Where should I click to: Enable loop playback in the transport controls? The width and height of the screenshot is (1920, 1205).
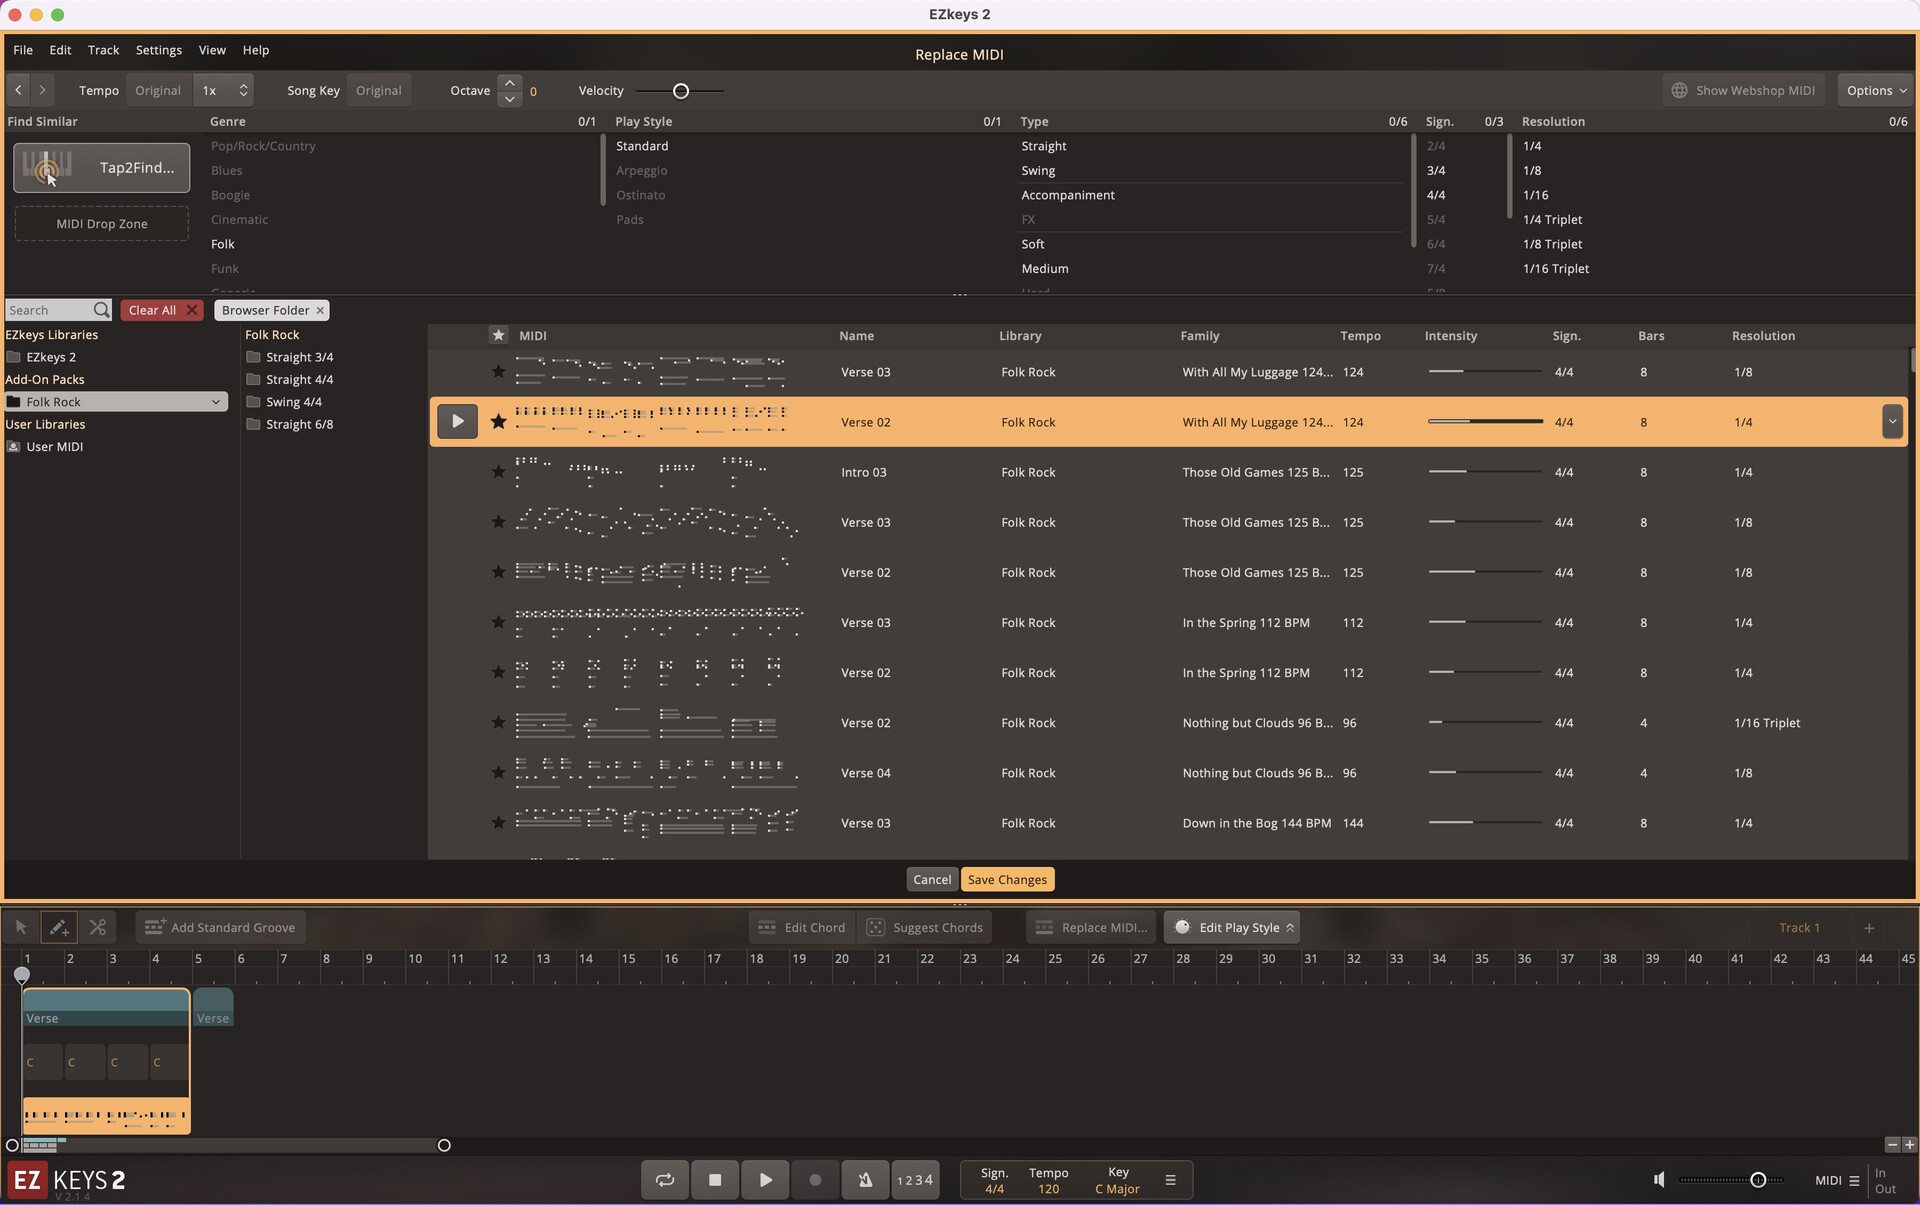tap(664, 1180)
